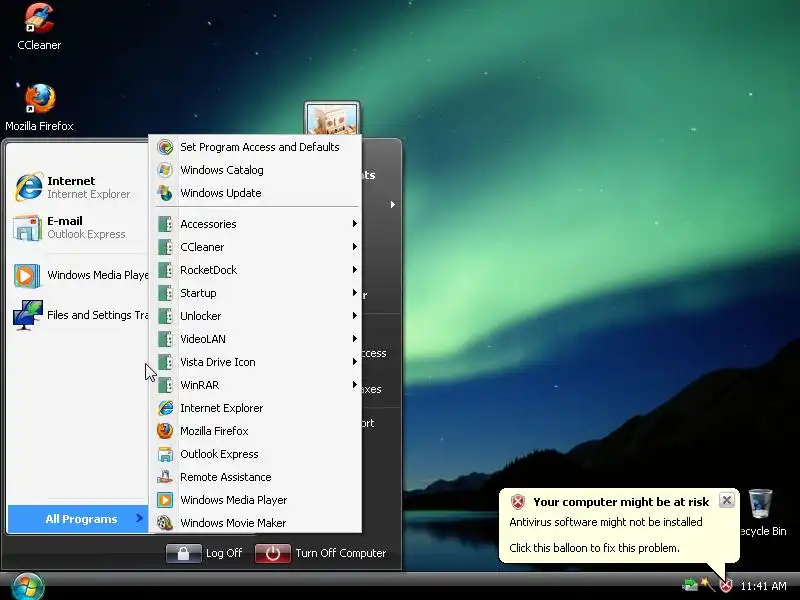Click the RocketDock folder icon
800x600 pixels.
tap(165, 270)
